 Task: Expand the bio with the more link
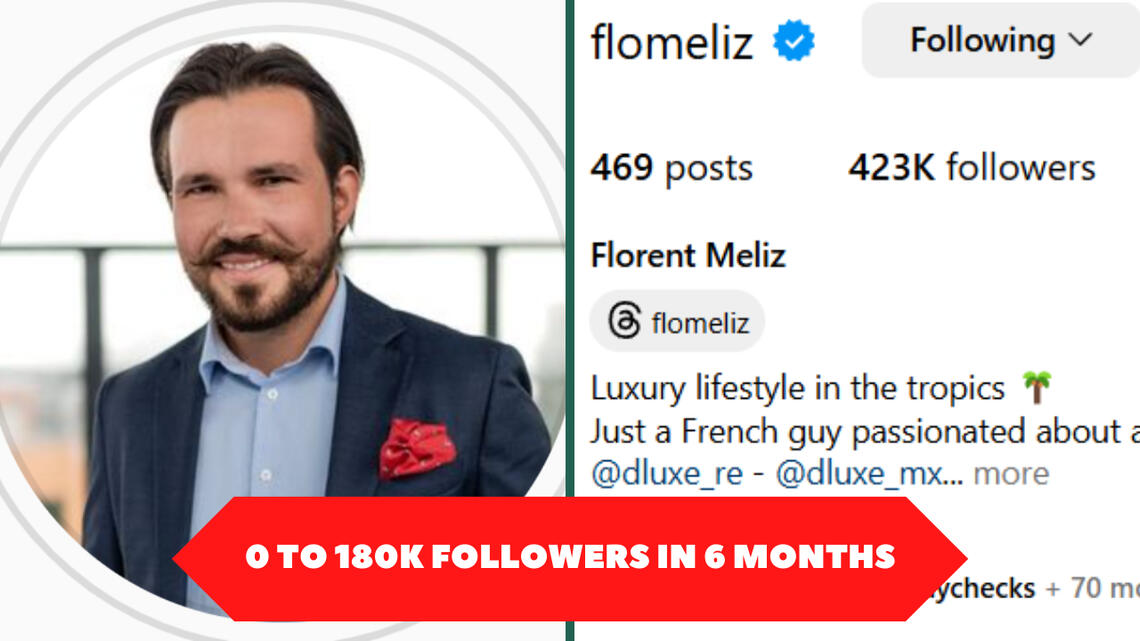coord(1012,473)
